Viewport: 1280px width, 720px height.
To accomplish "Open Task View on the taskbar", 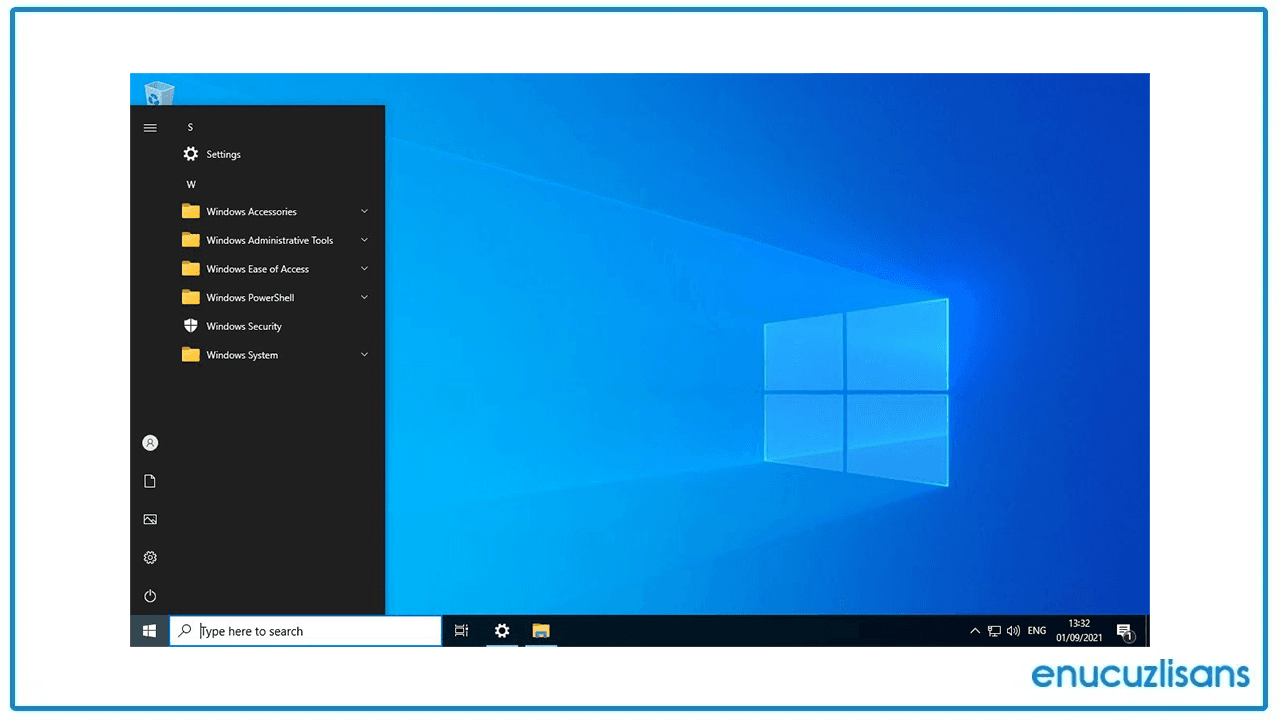I will pos(461,631).
